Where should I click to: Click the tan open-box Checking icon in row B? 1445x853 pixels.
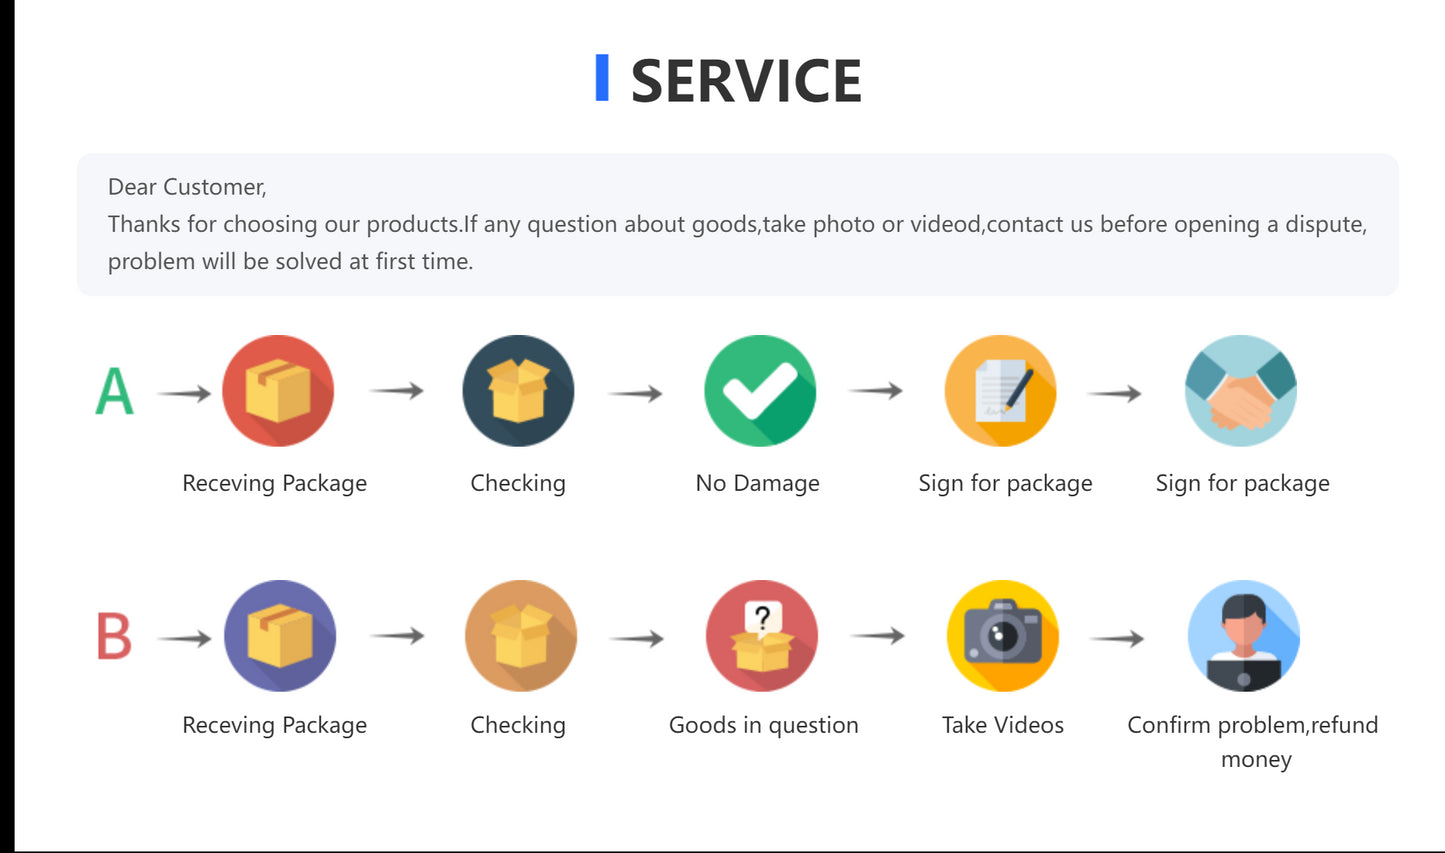click(x=520, y=636)
